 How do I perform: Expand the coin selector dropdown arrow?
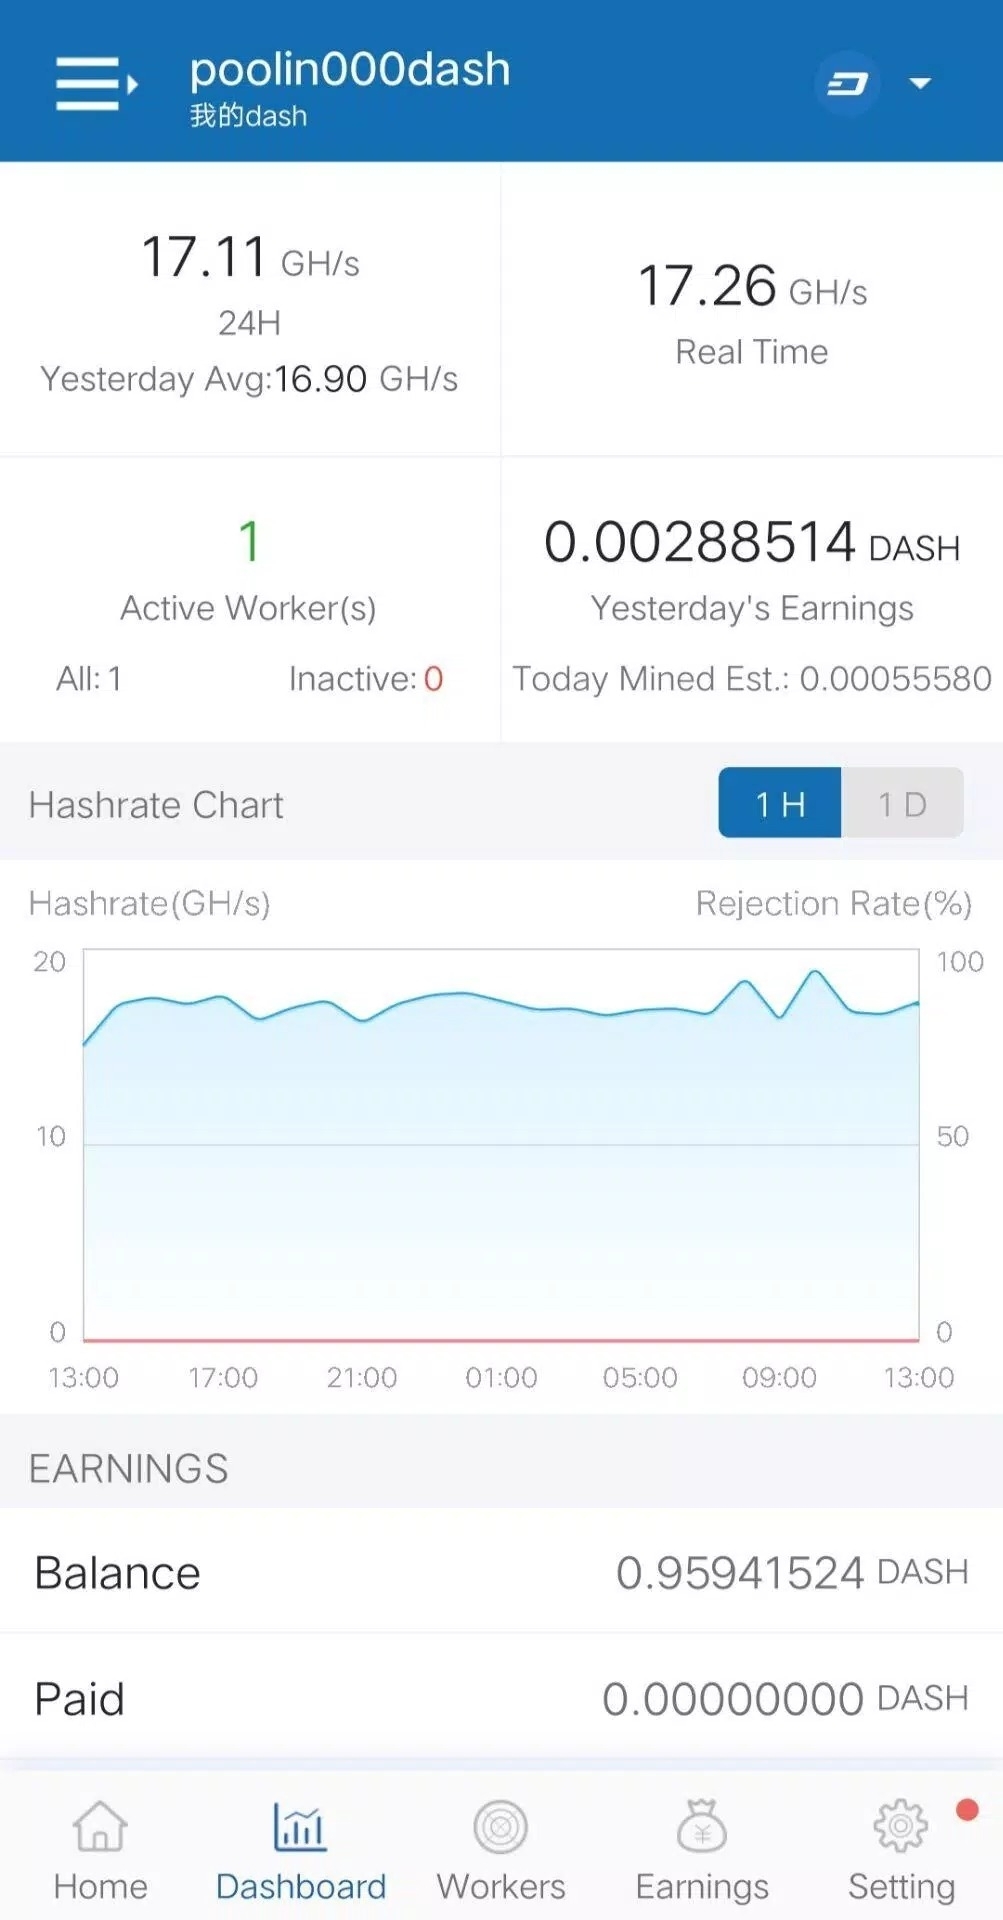click(920, 84)
